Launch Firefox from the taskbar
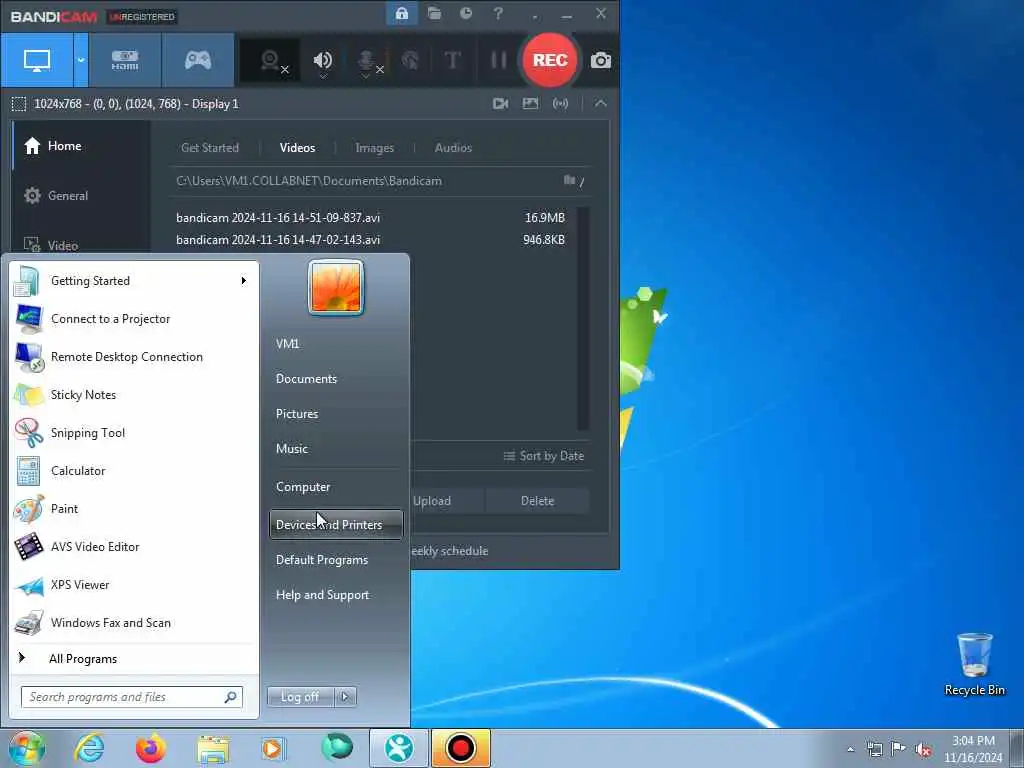 [x=151, y=748]
